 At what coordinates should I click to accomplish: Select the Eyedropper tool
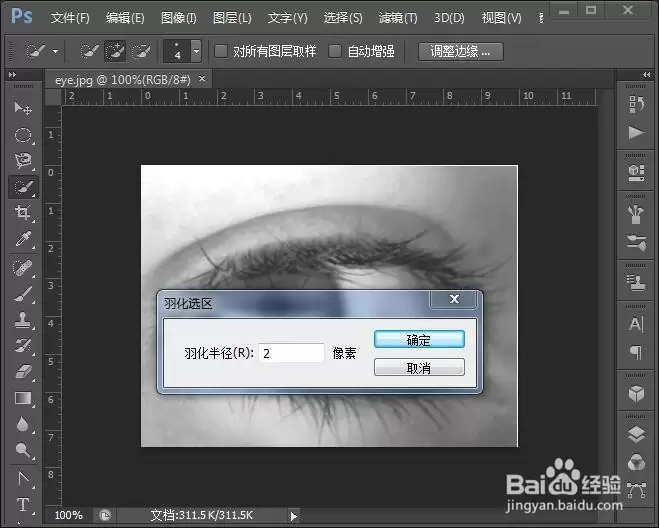pos(23,239)
